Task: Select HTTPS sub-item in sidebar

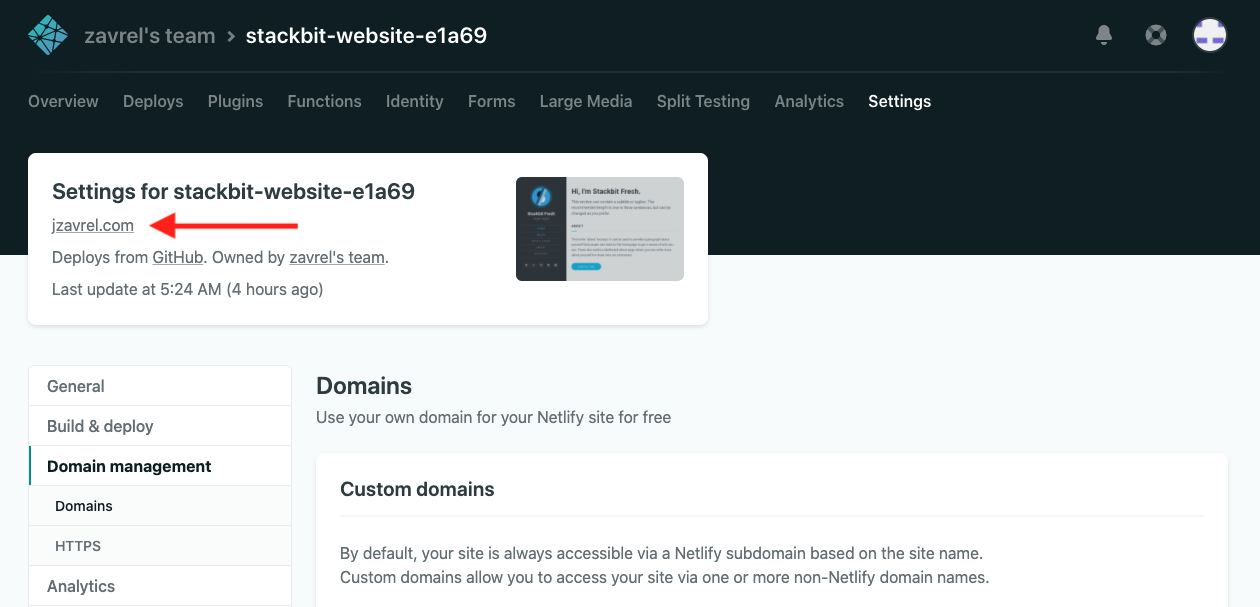Action: pos(160,546)
